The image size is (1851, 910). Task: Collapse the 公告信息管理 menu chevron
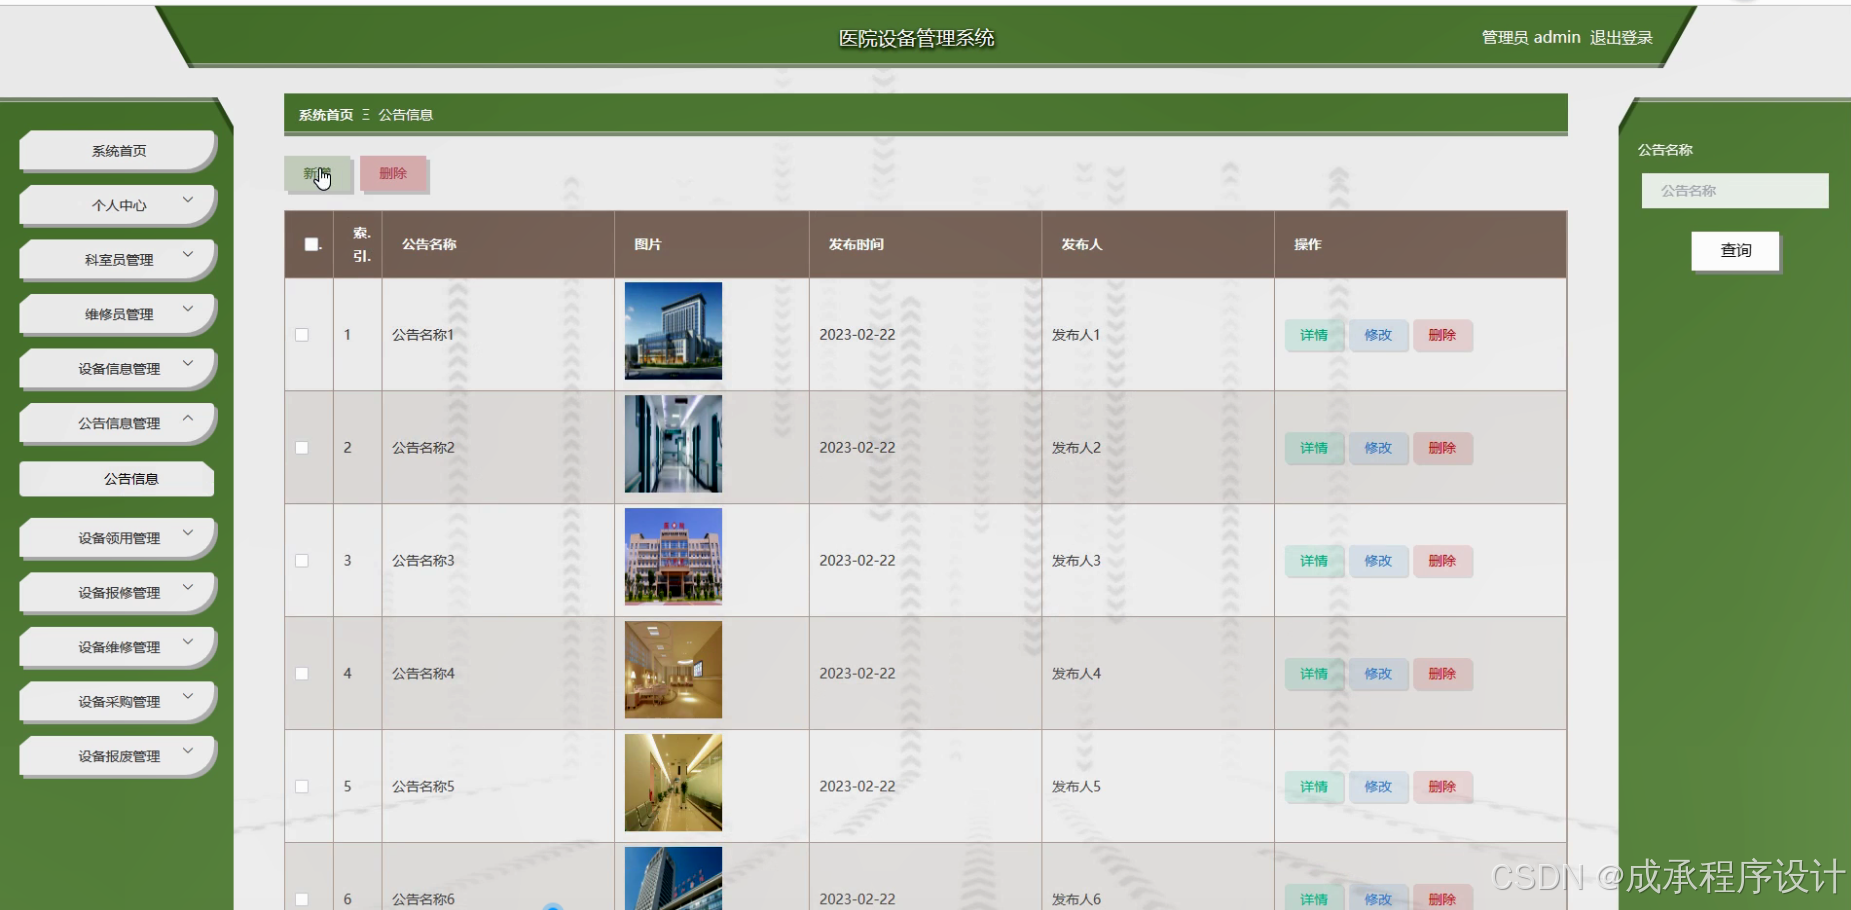pyautogui.click(x=188, y=418)
